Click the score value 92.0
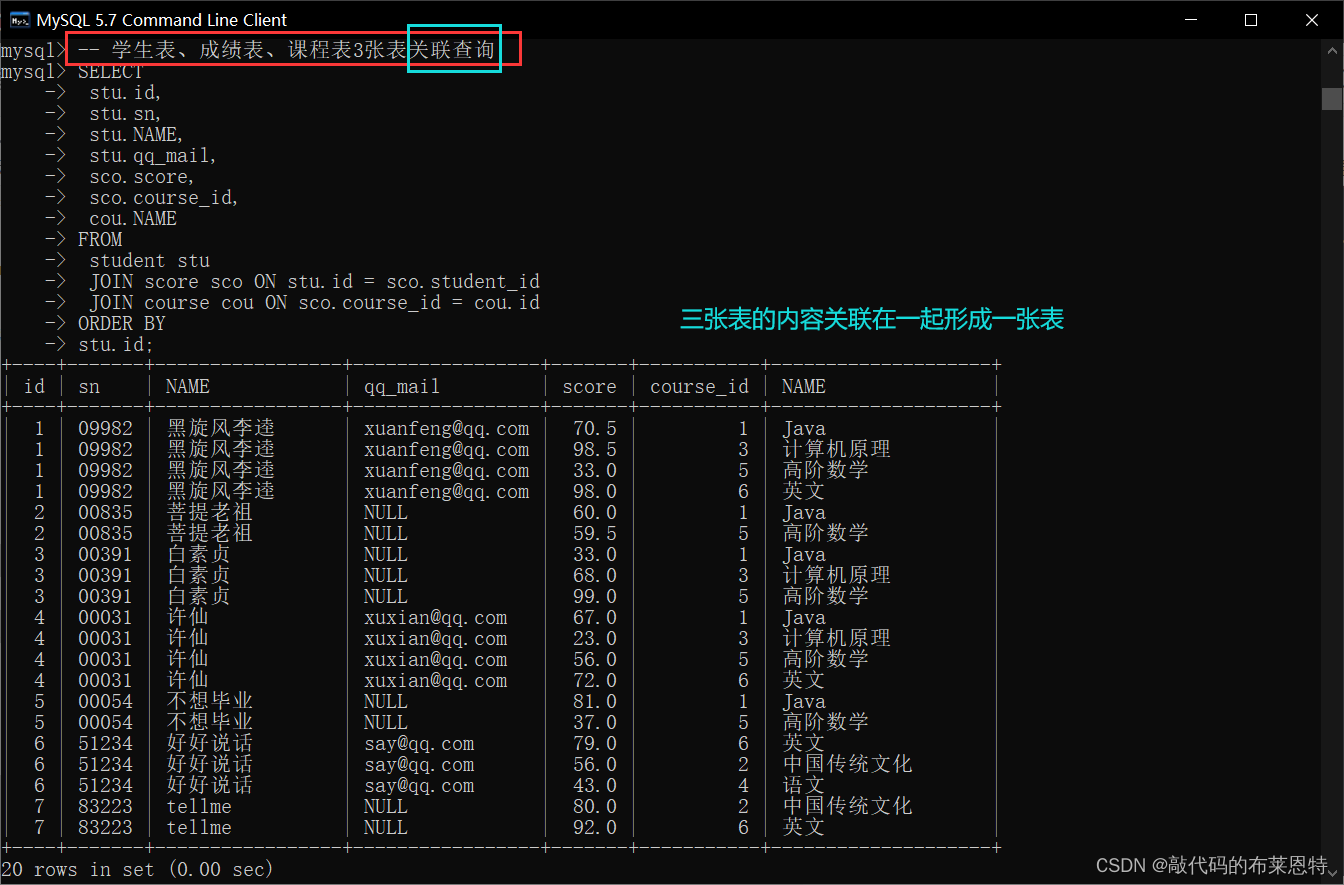The image size is (1344, 885). click(x=595, y=828)
